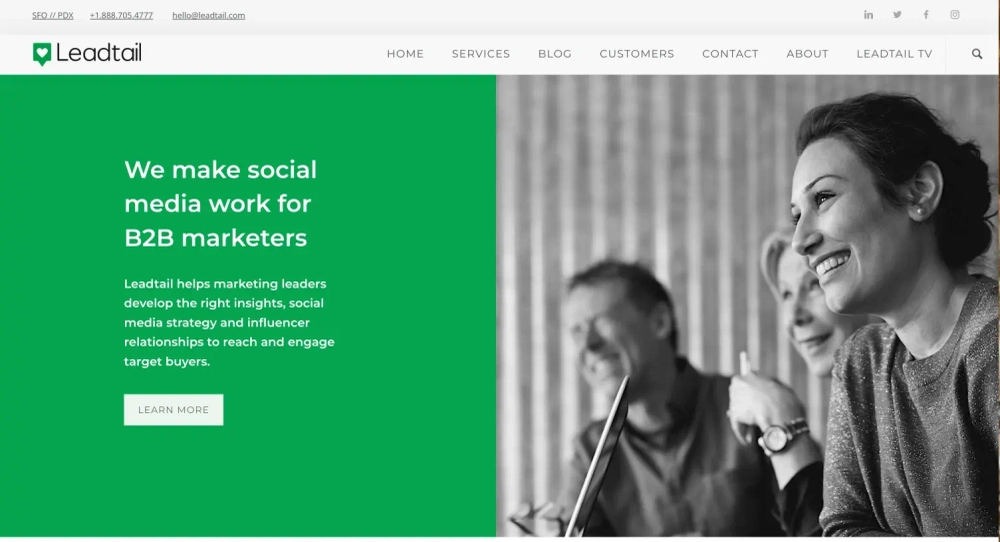Open Leadtail TV from navigation

894,54
